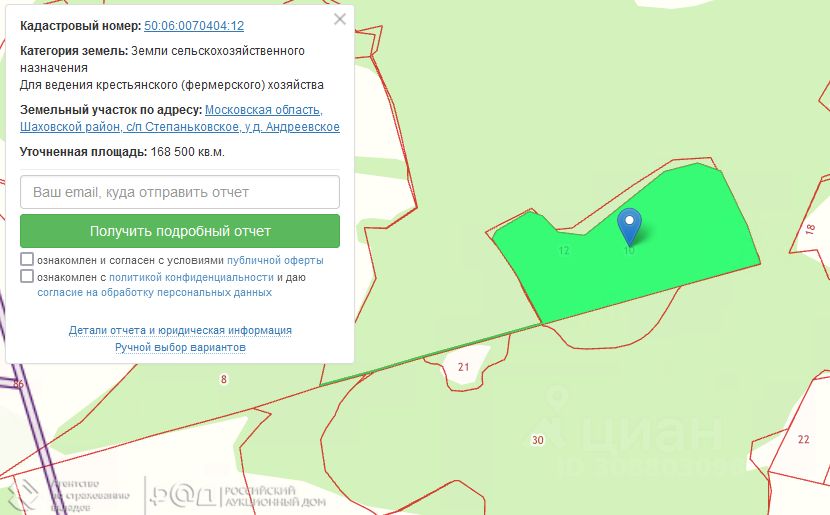Click Ручной выбор вариантов link

[x=180, y=347]
